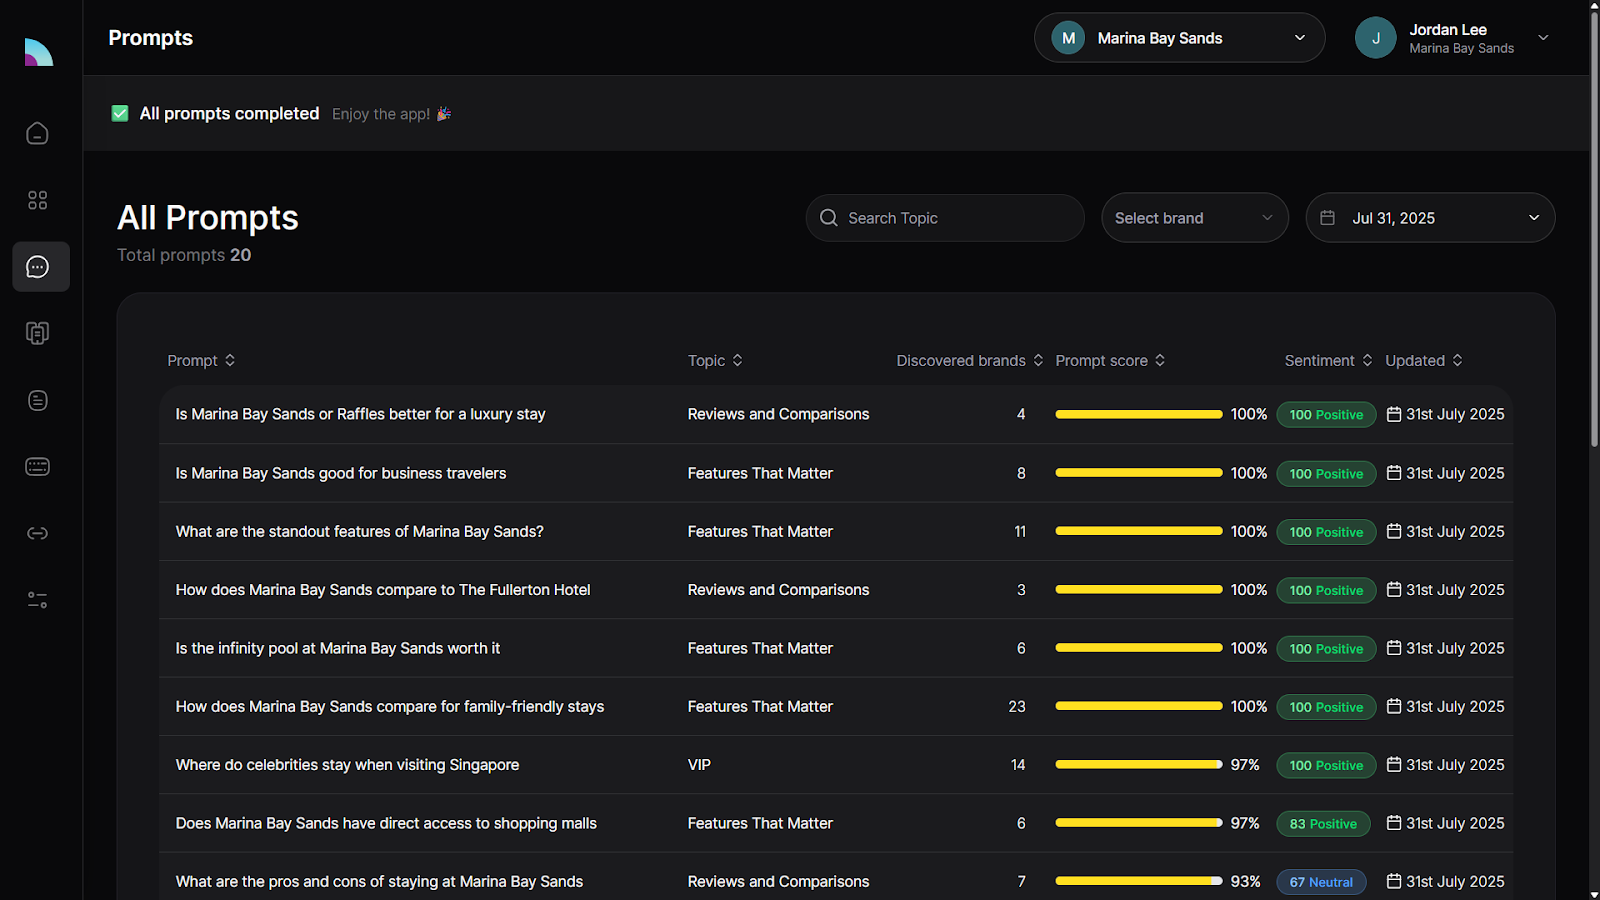Focus the Search Topic input field

(945, 218)
